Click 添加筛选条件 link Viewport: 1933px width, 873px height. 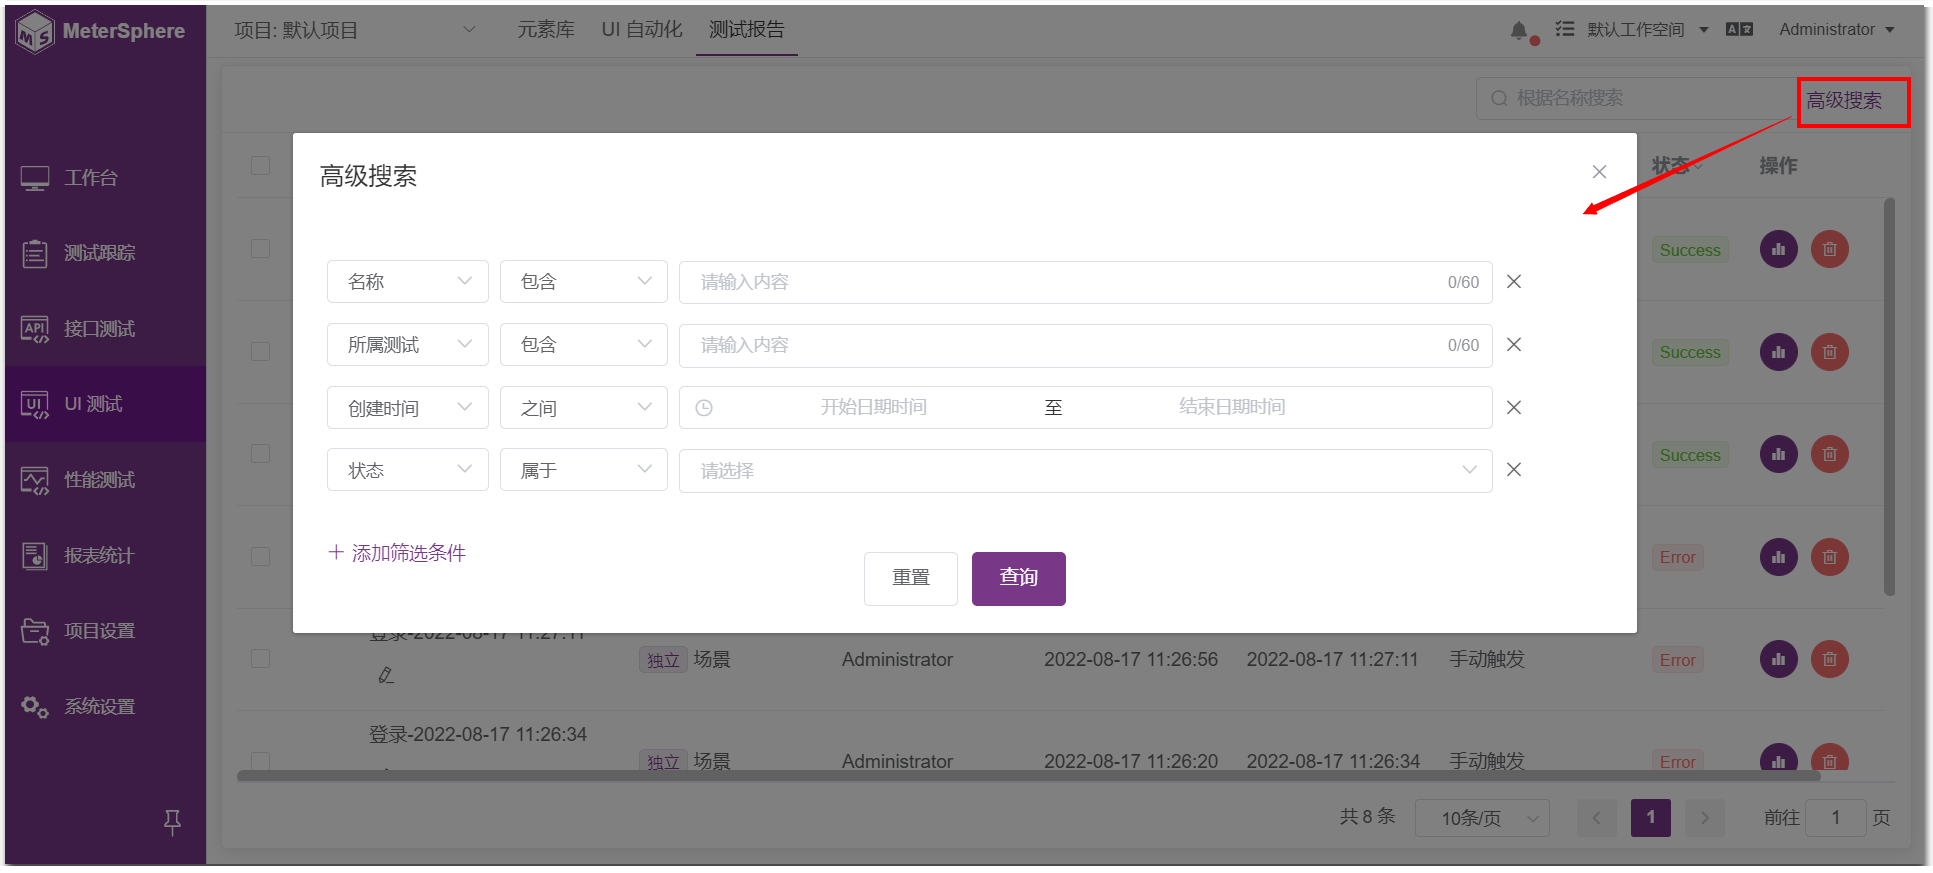coord(397,553)
